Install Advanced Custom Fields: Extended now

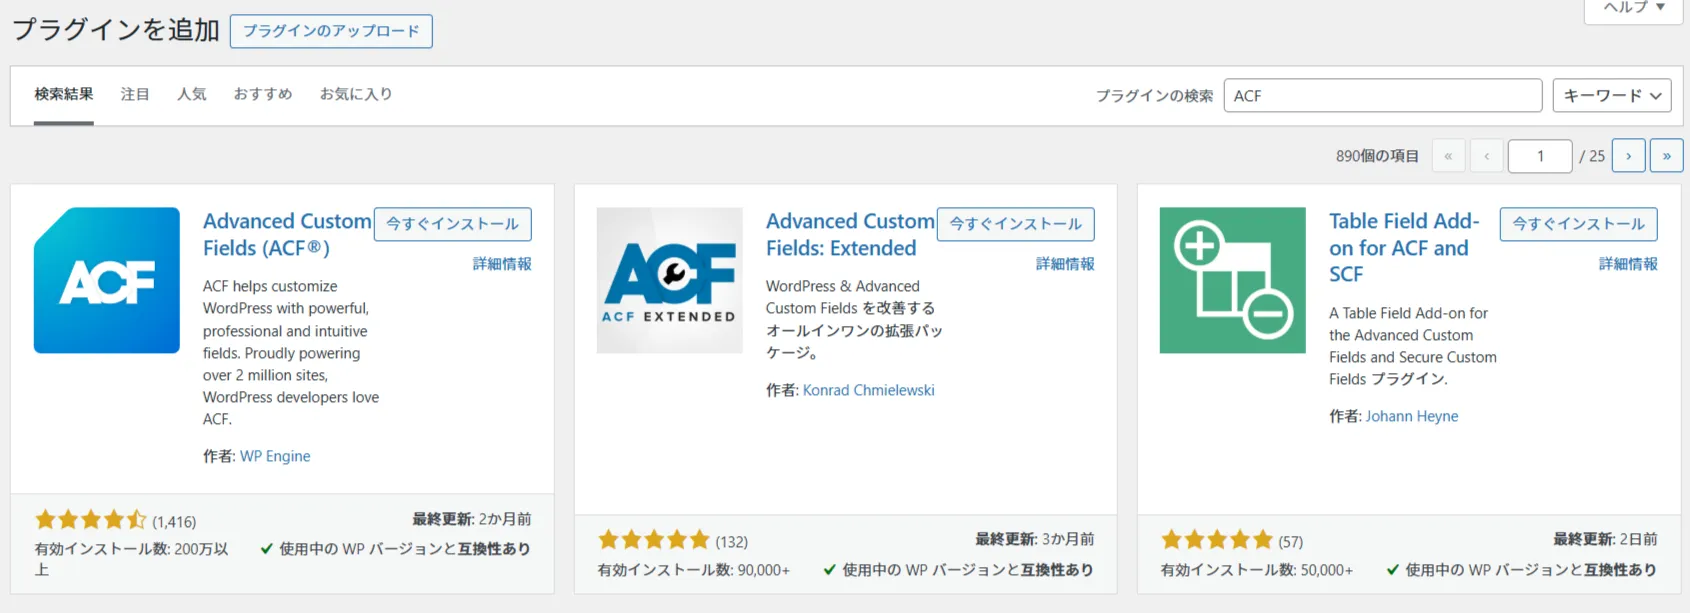pos(1016,224)
